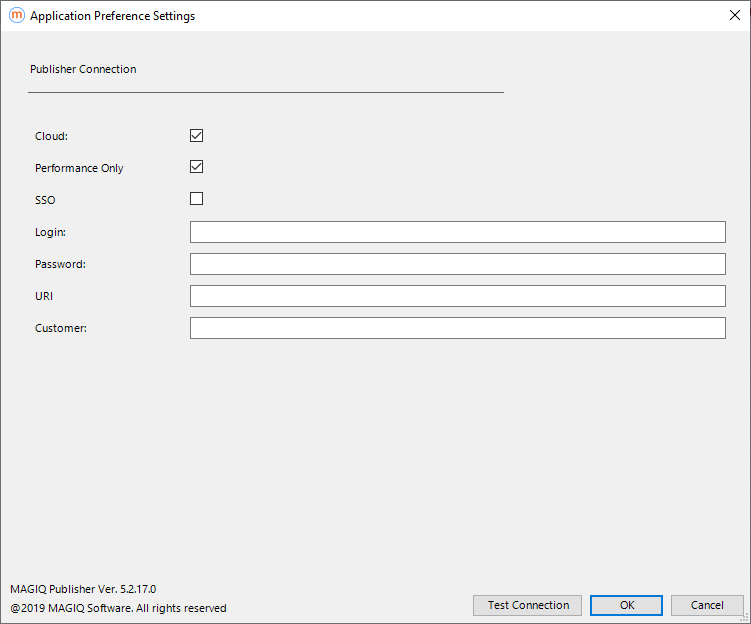
Task: Click the Cloud: label
Action: click(51, 136)
